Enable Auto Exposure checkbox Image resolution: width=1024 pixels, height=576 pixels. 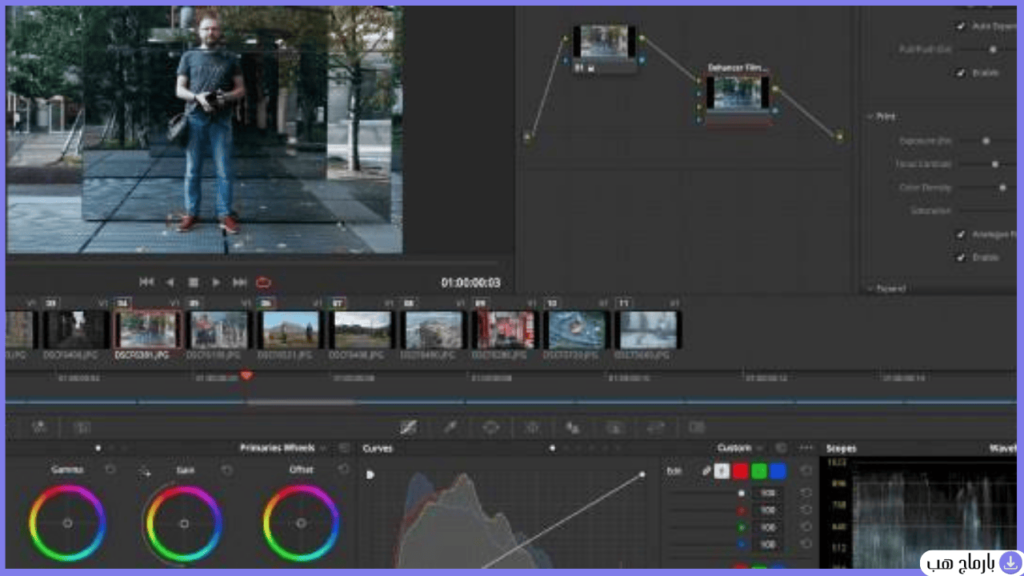coord(961,26)
